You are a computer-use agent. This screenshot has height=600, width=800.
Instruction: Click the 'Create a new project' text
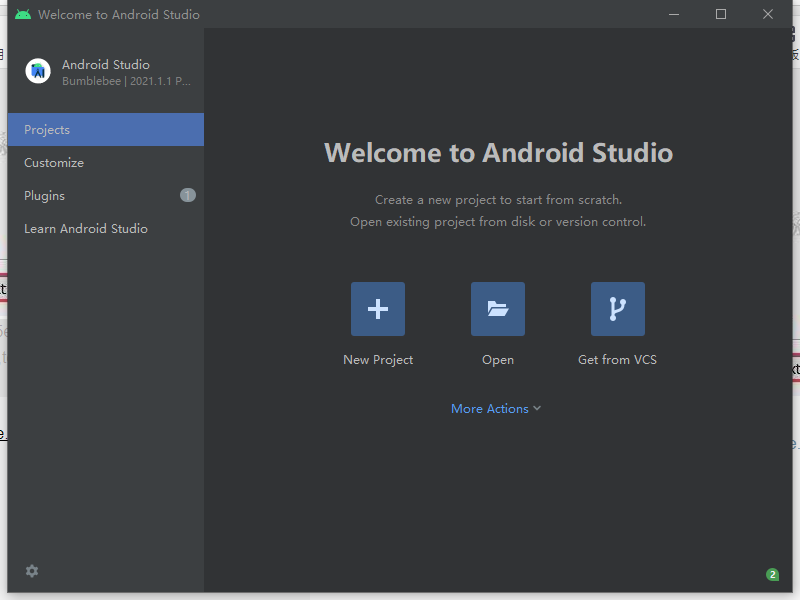coord(498,200)
